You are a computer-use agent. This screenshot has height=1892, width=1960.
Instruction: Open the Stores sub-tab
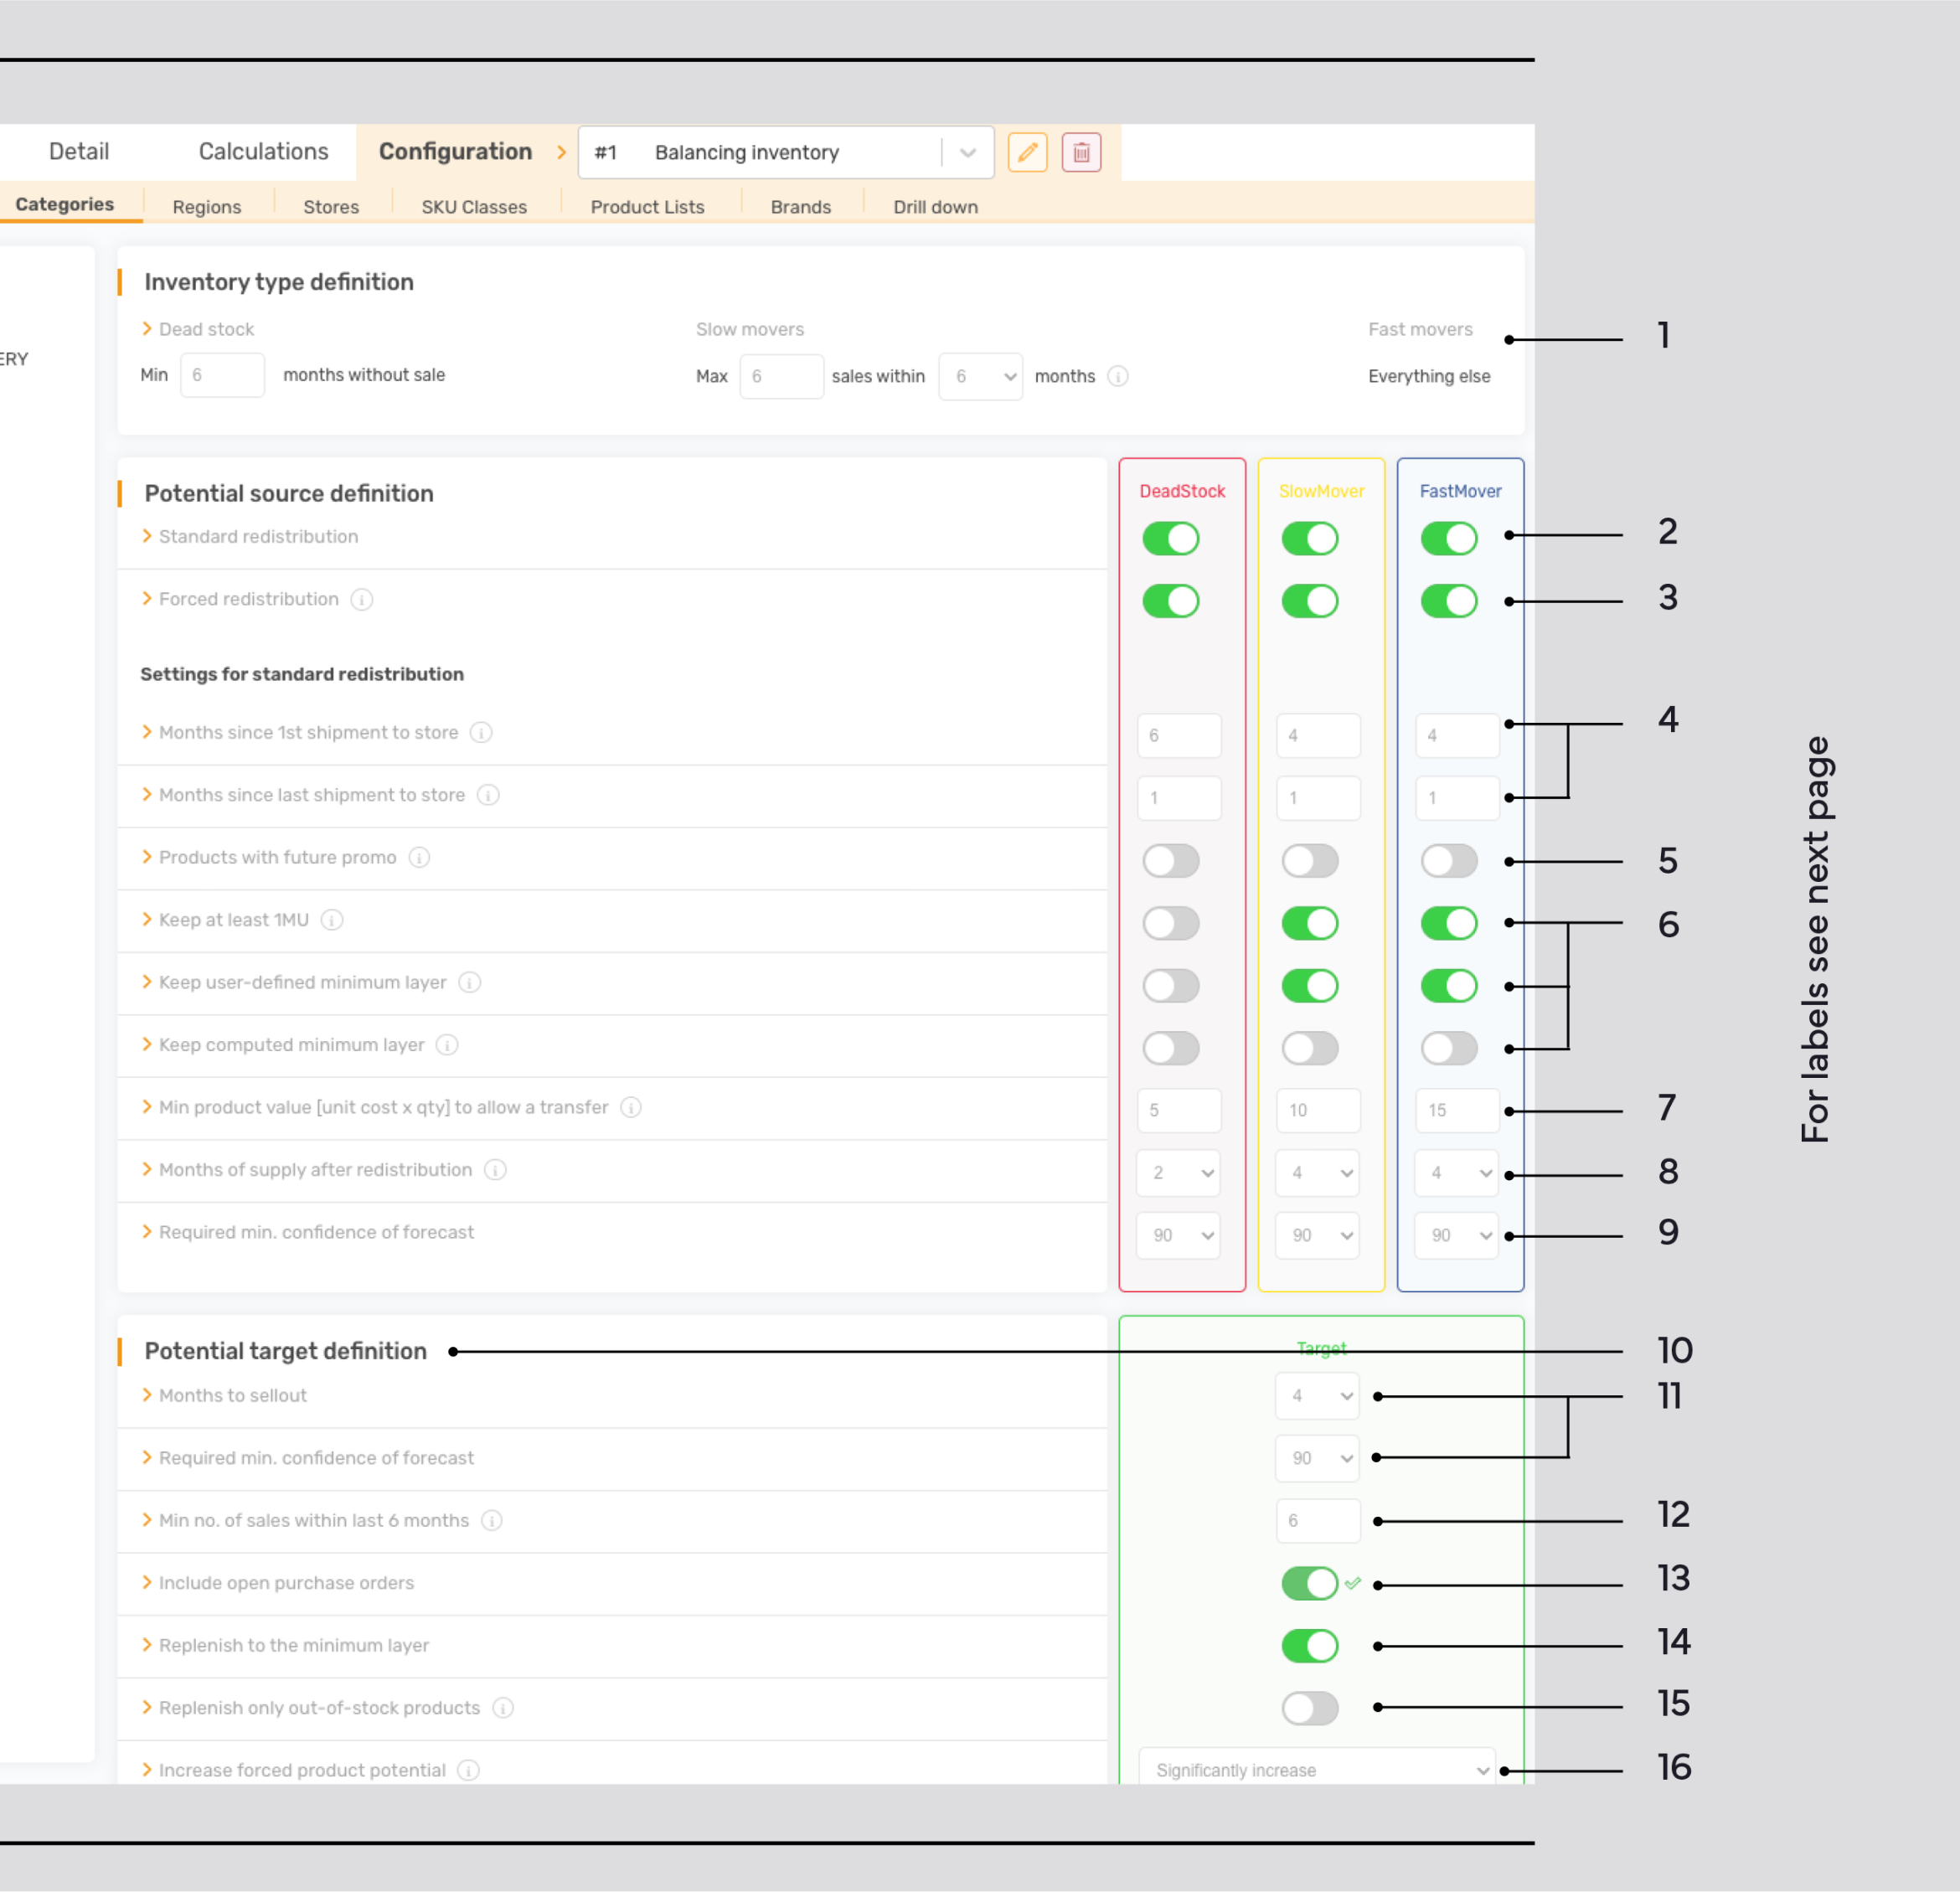pyautogui.click(x=331, y=207)
